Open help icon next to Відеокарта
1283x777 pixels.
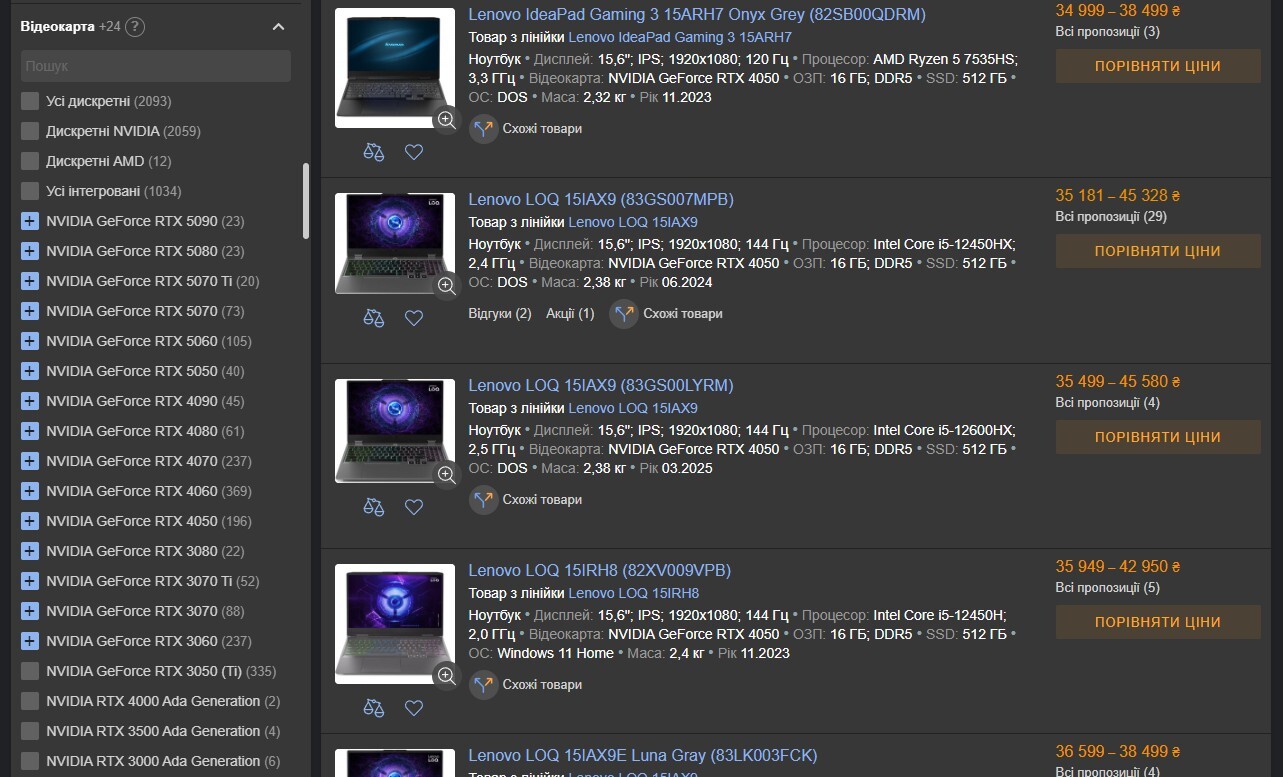(x=135, y=27)
